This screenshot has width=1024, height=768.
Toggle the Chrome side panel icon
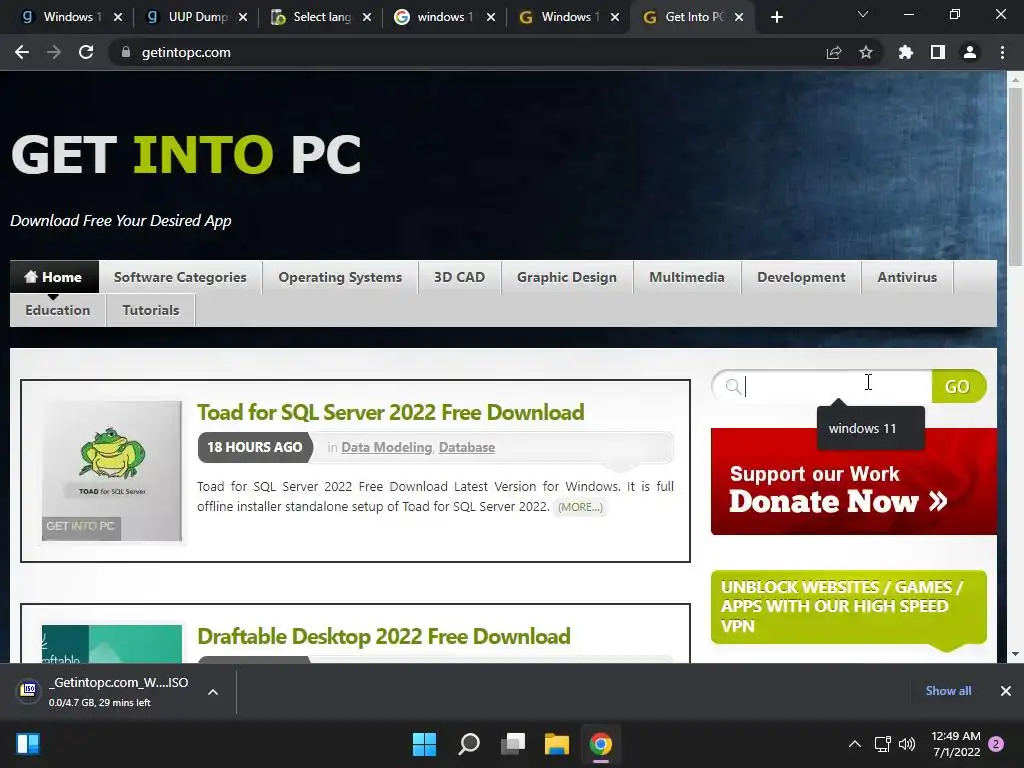click(x=938, y=52)
